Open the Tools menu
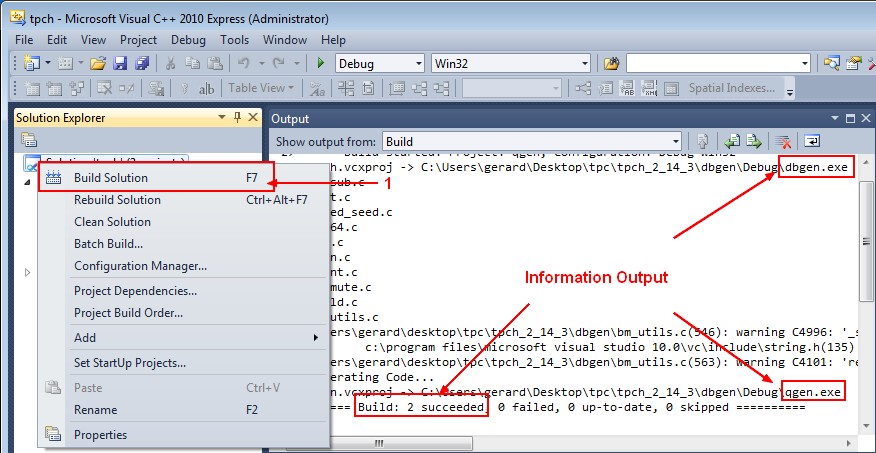Image resolution: width=876 pixels, height=453 pixels. [x=235, y=40]
